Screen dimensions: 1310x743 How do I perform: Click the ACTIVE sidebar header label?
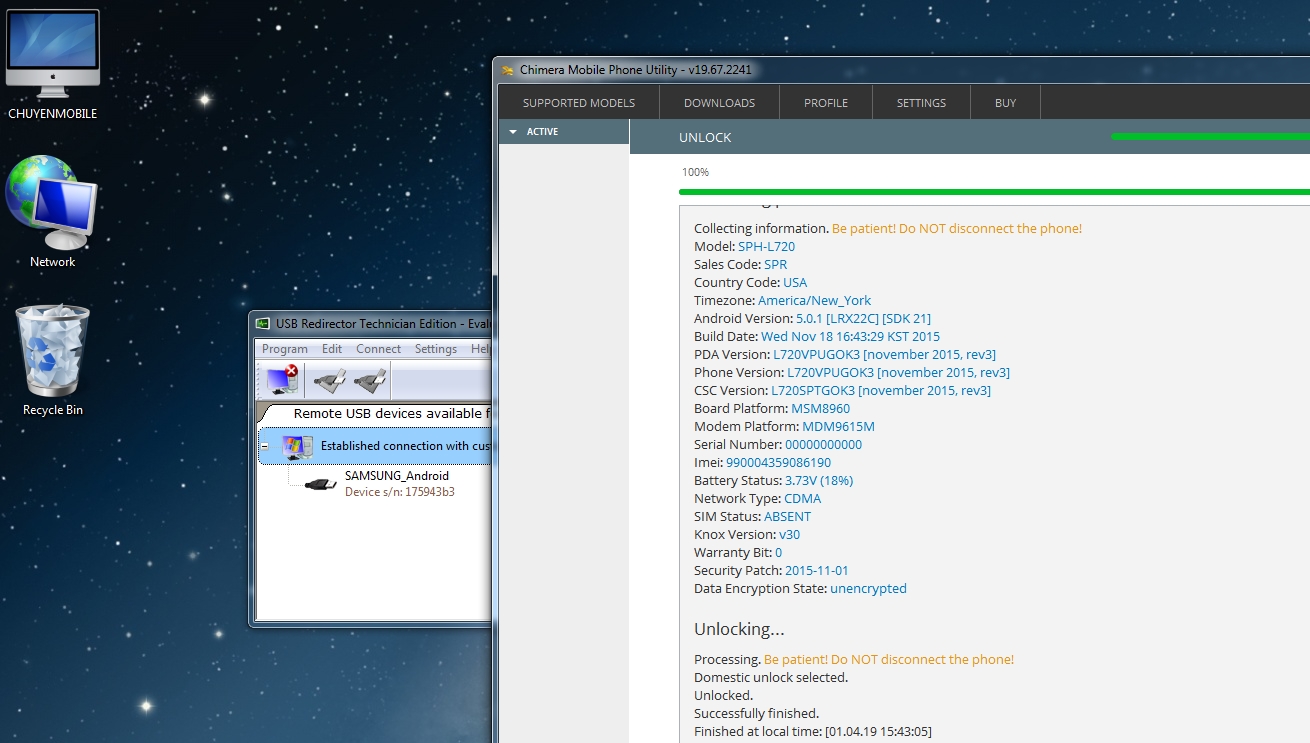(543, 132)
